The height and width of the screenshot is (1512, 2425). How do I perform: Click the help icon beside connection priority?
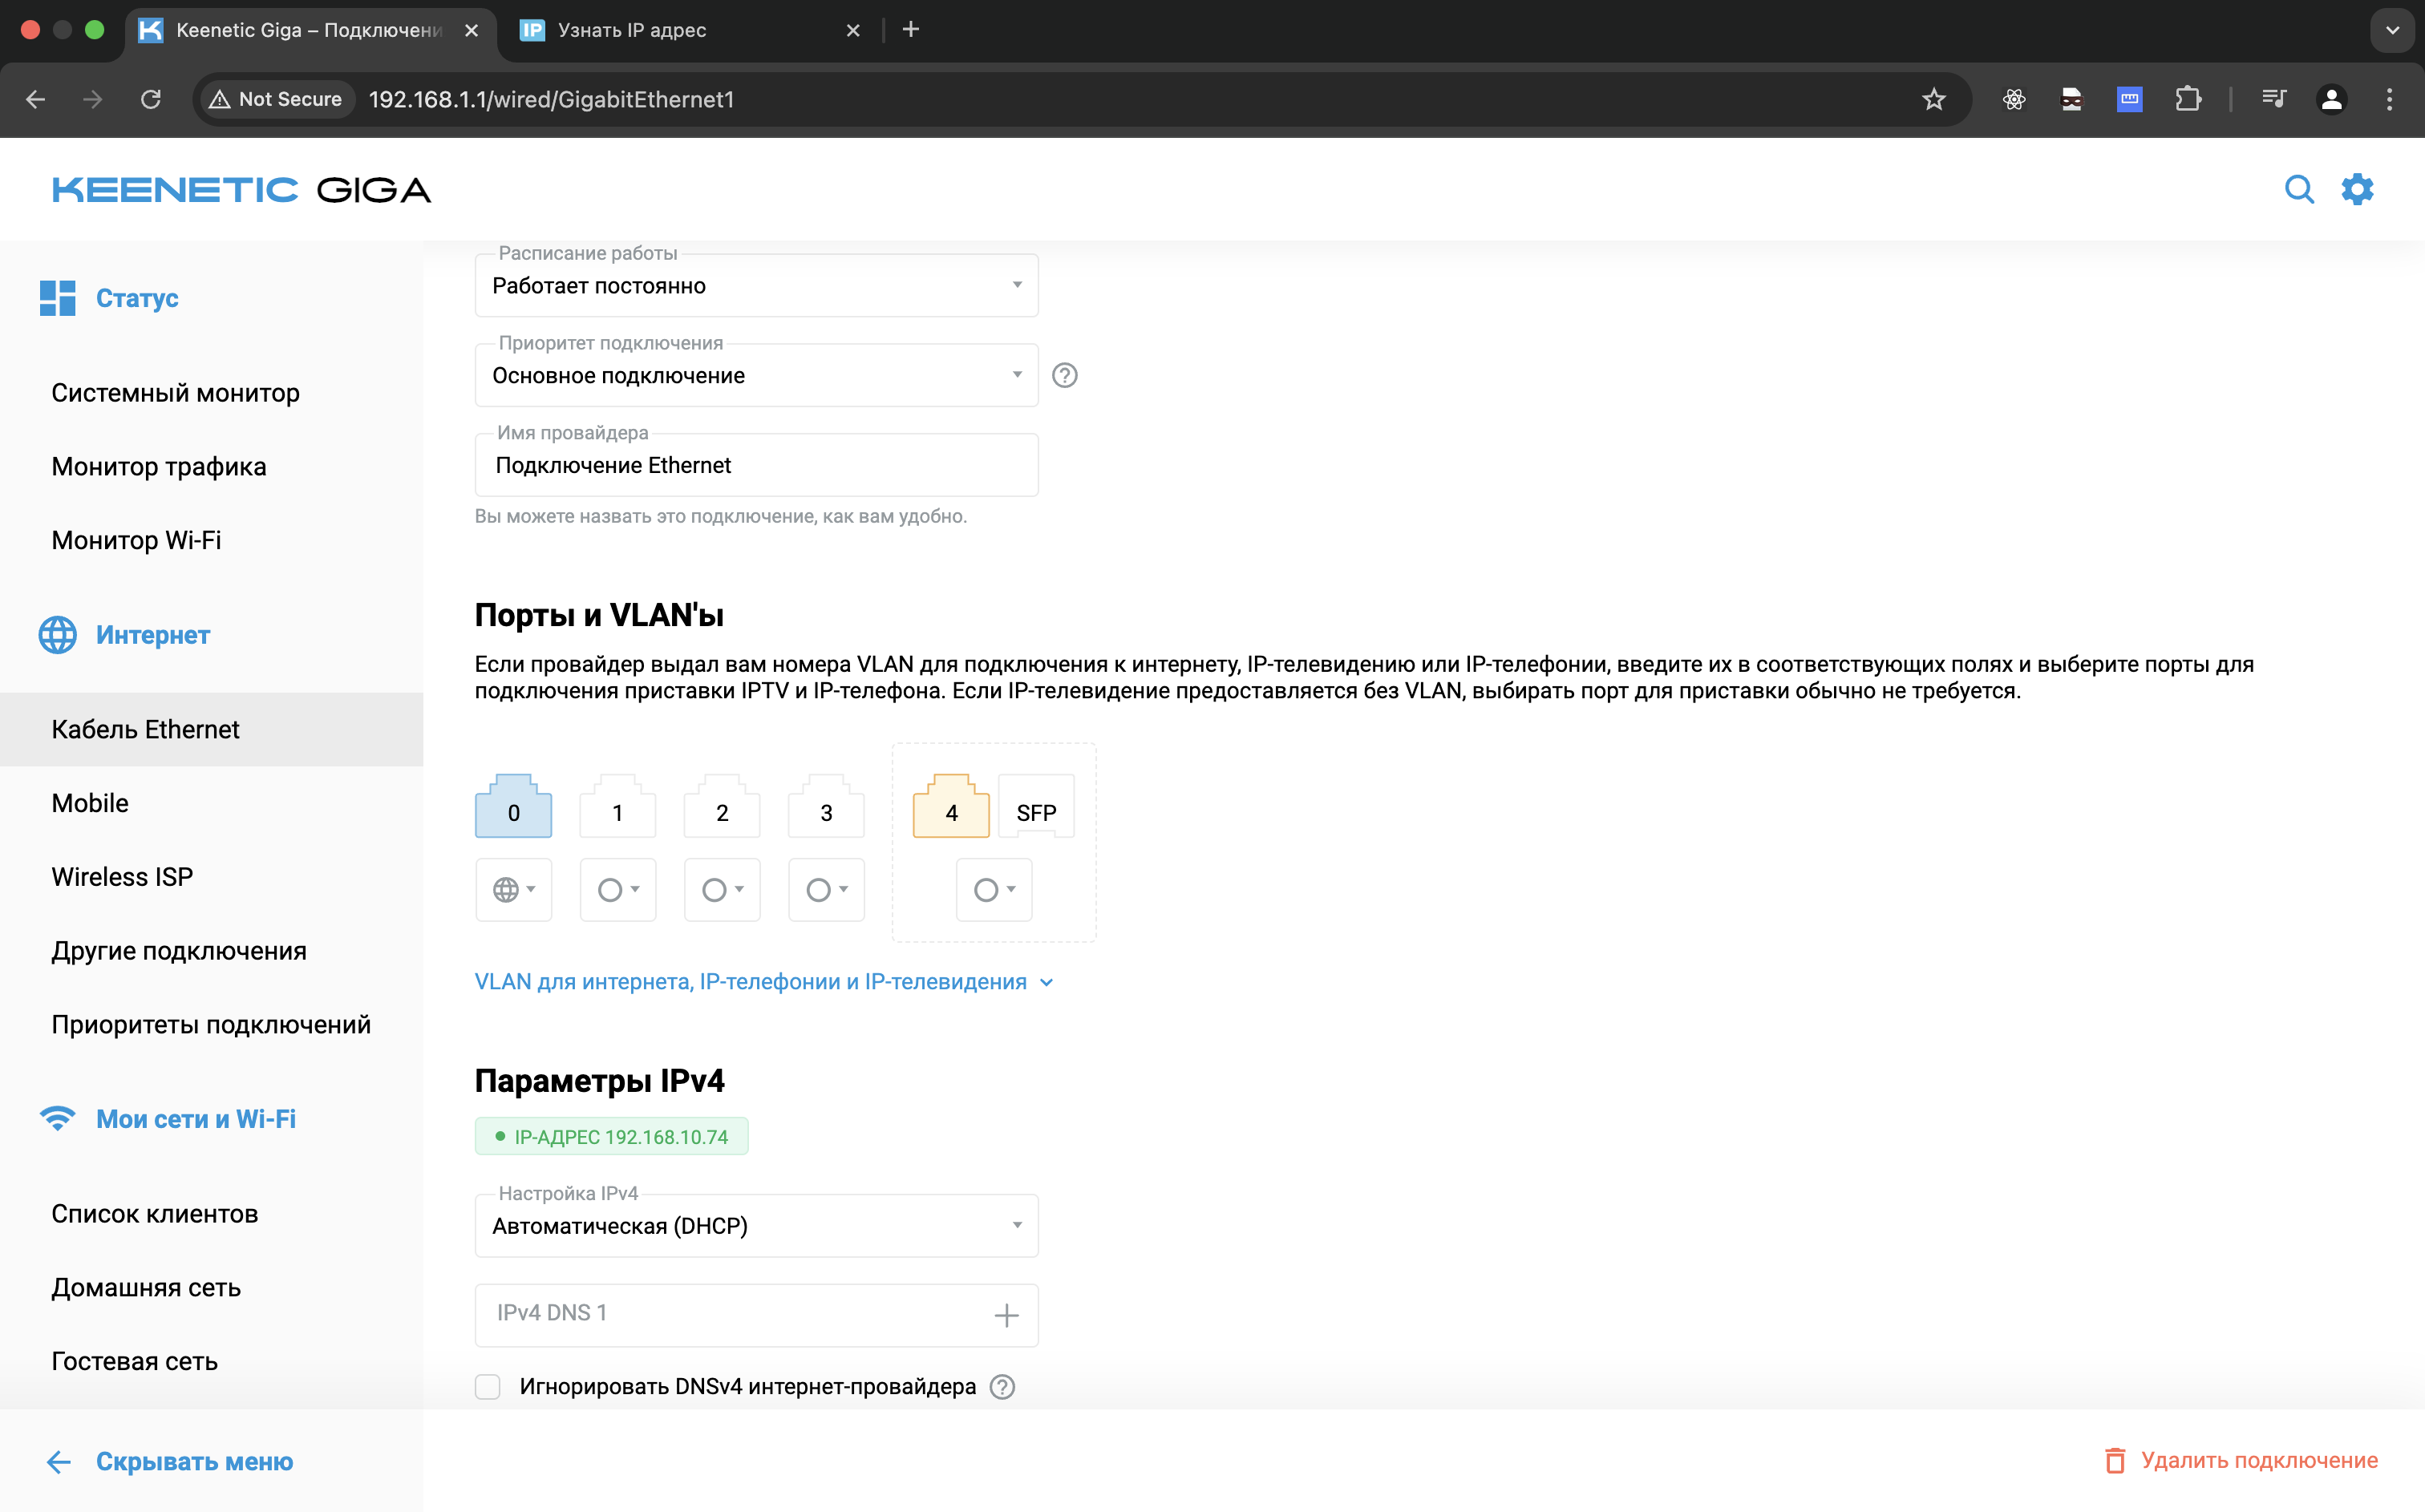point(1064,375)
